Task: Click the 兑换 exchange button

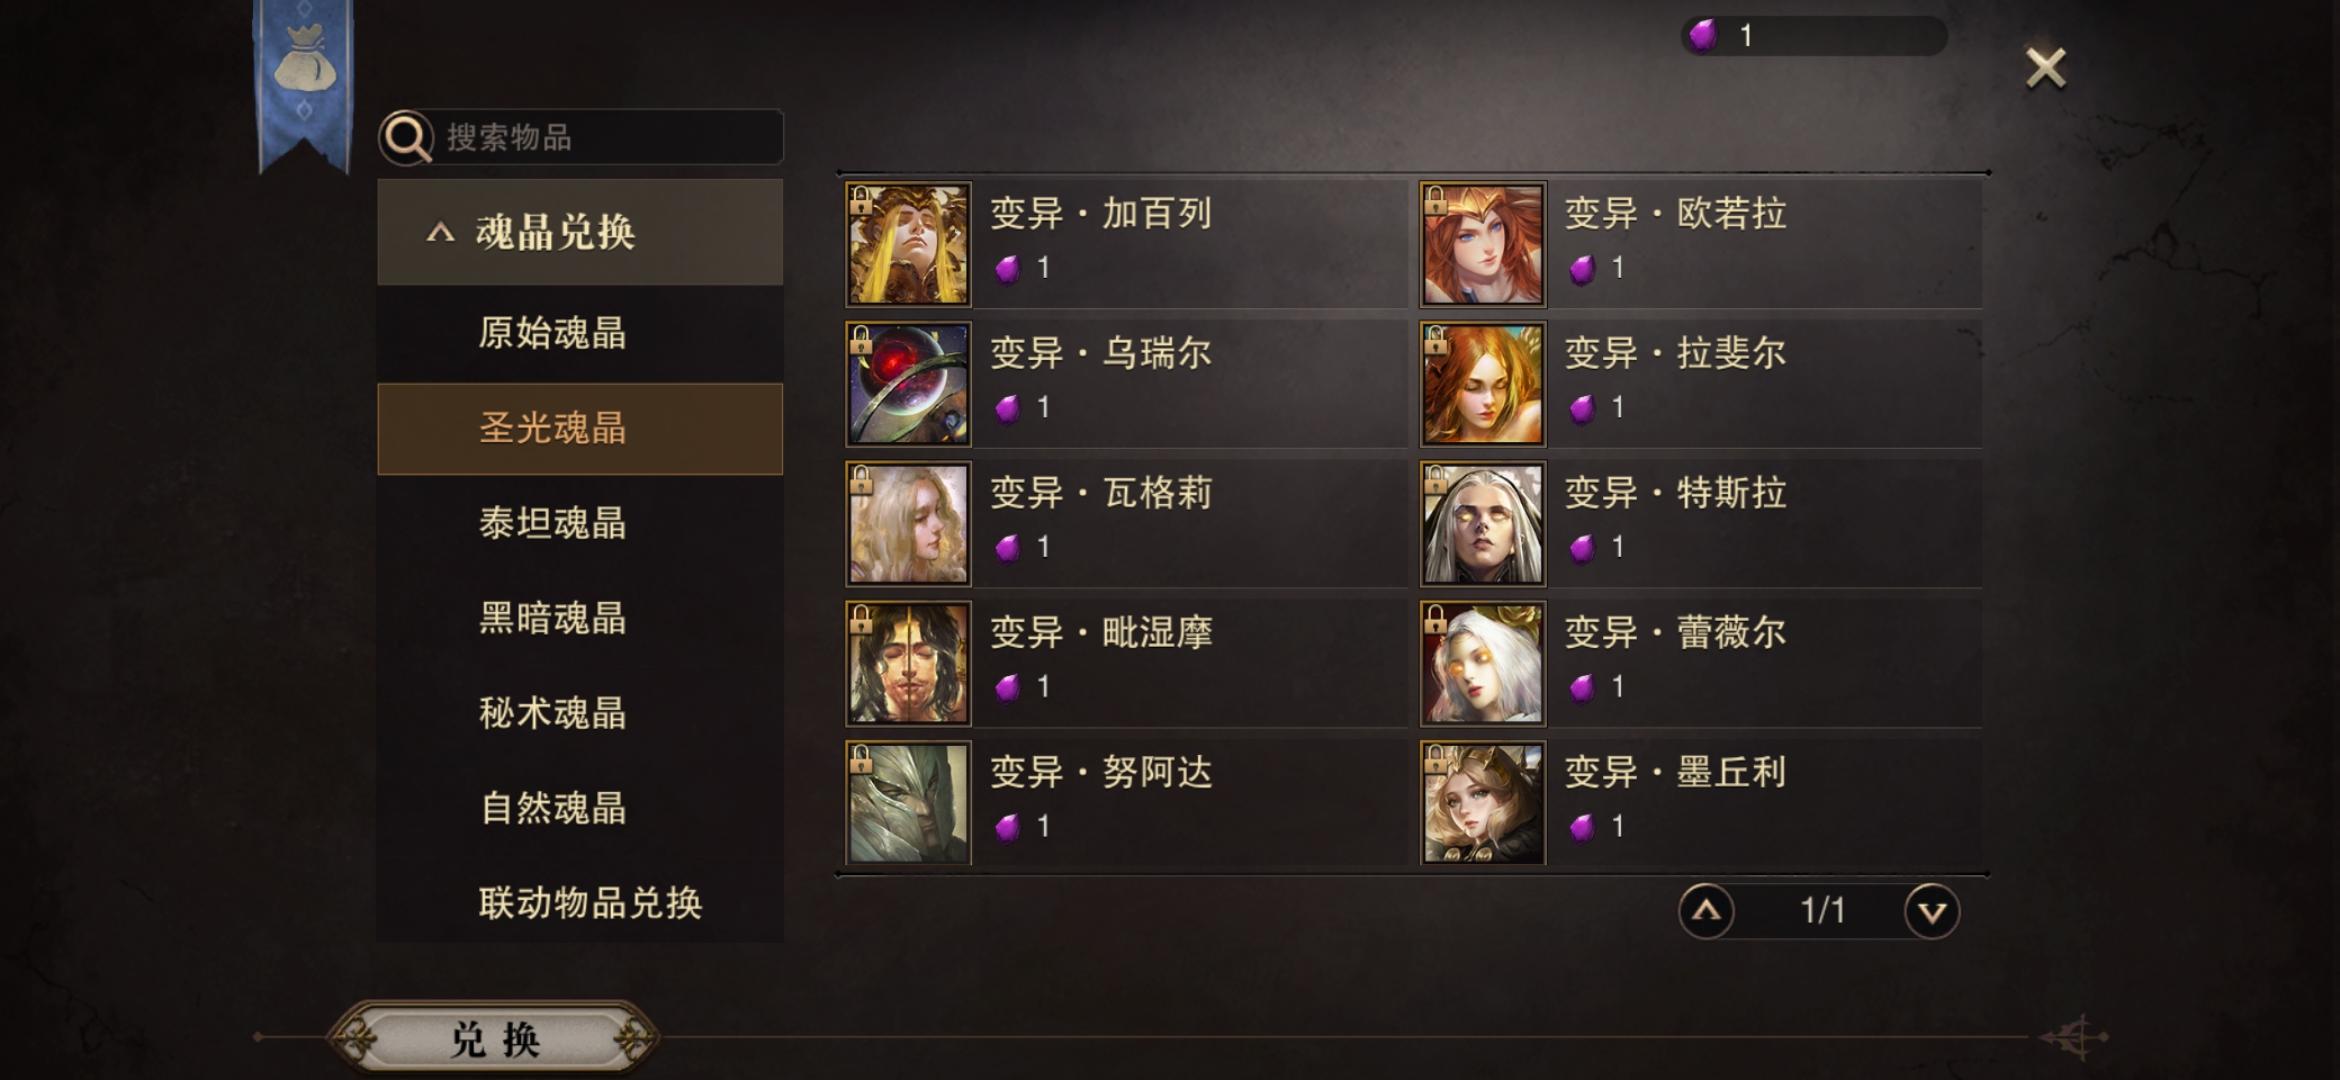Action: click(495, 1039)
